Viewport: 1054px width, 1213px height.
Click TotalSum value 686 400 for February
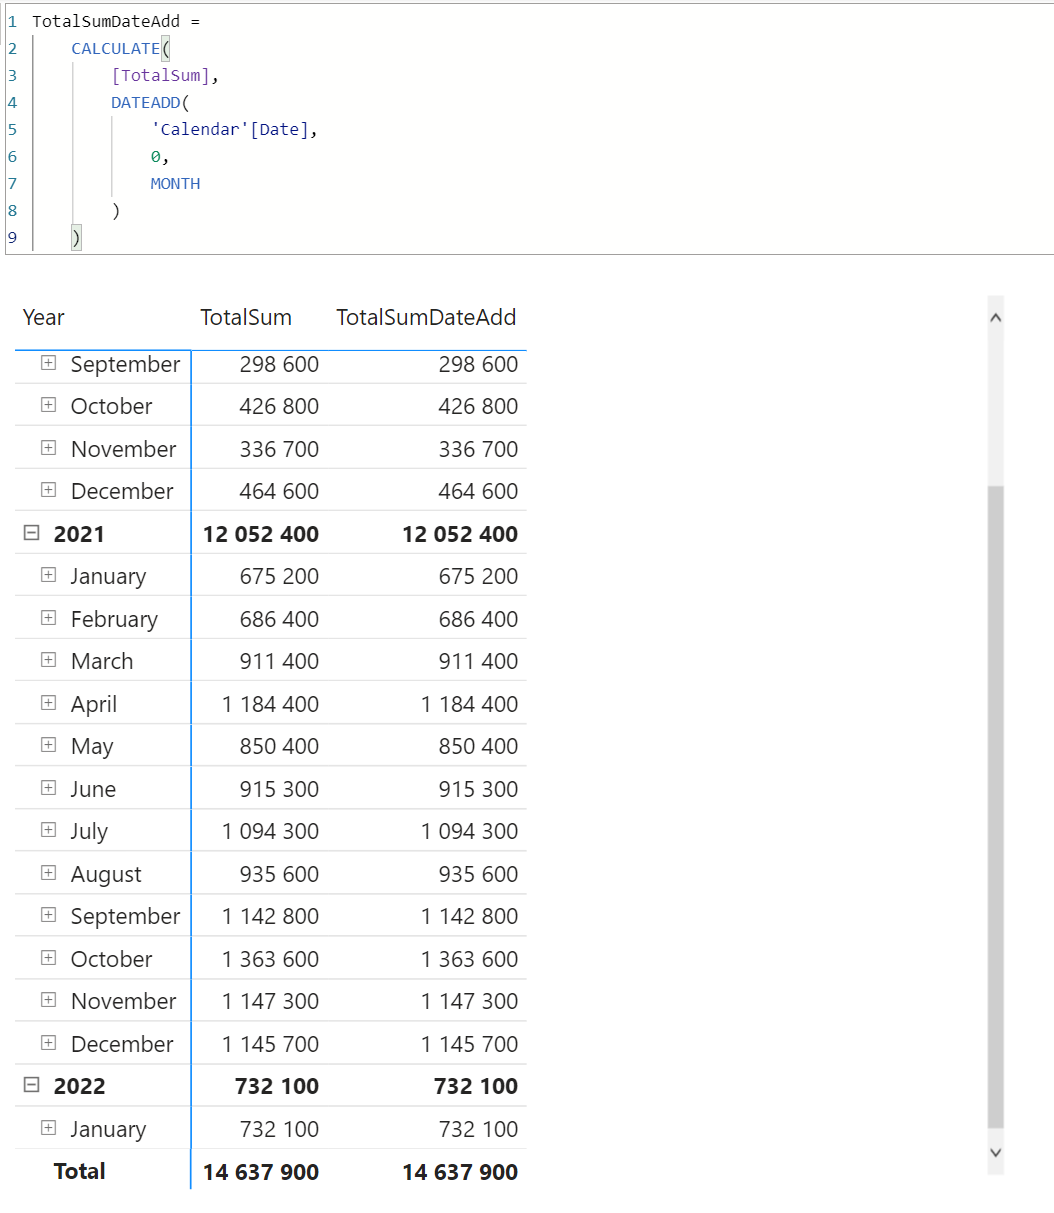(279, 619)
